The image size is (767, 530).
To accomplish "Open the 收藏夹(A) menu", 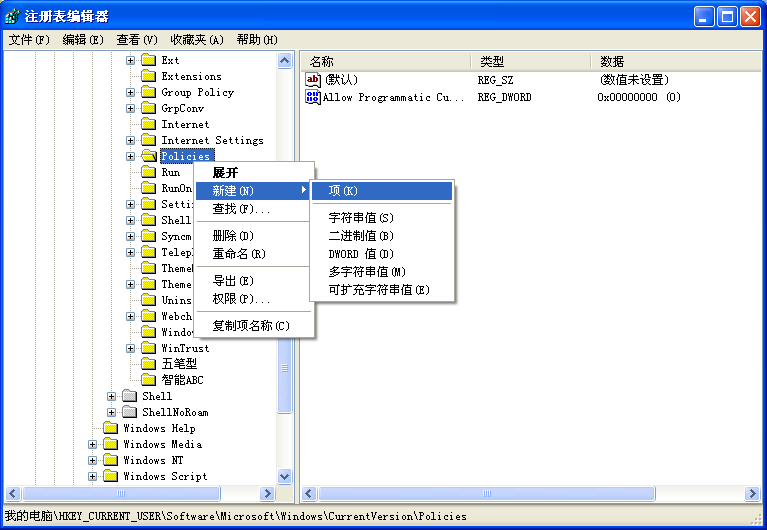I will 197,40.
